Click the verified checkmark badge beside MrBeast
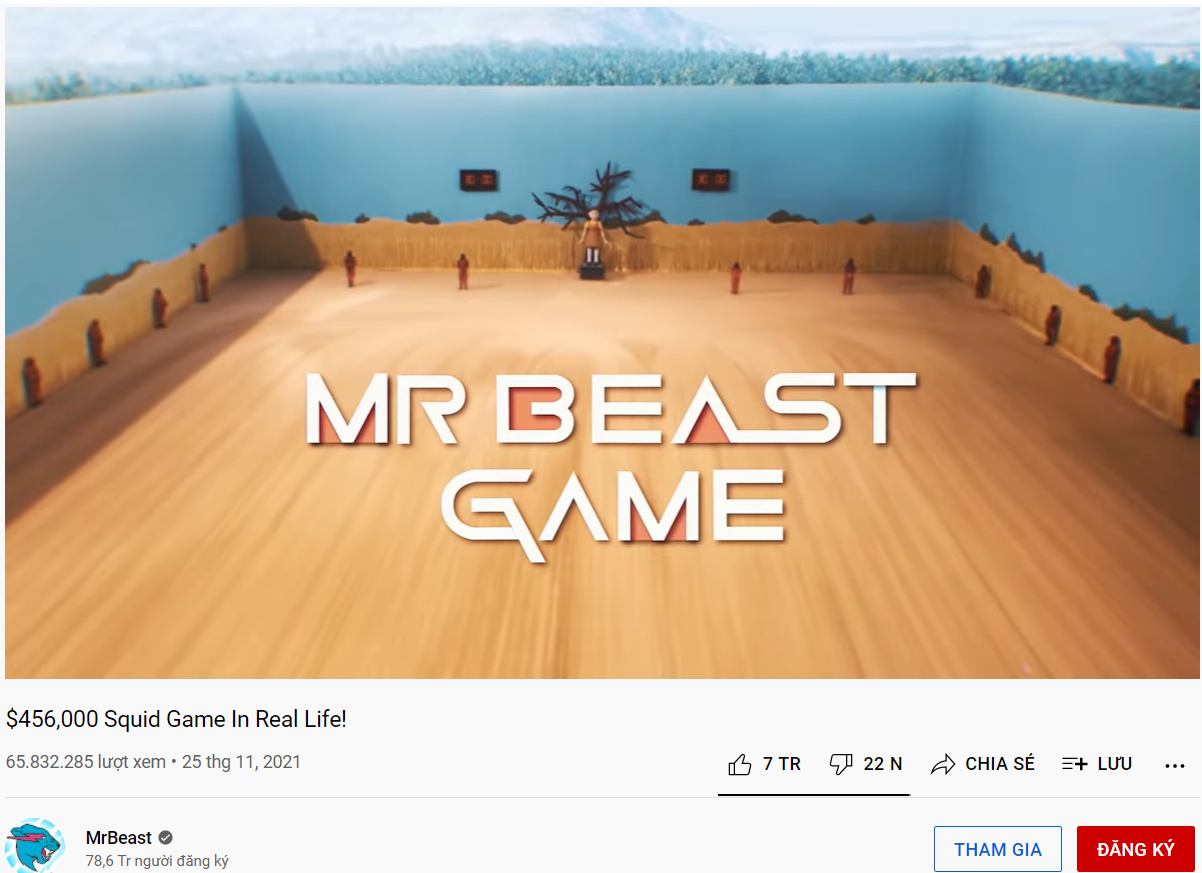1202x873 pixels. coord(166,837)
